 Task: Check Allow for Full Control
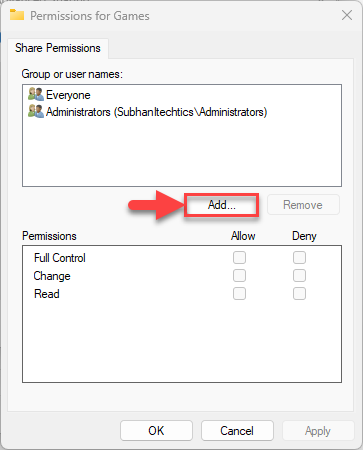pyautogui.click(x=239, y=258)
